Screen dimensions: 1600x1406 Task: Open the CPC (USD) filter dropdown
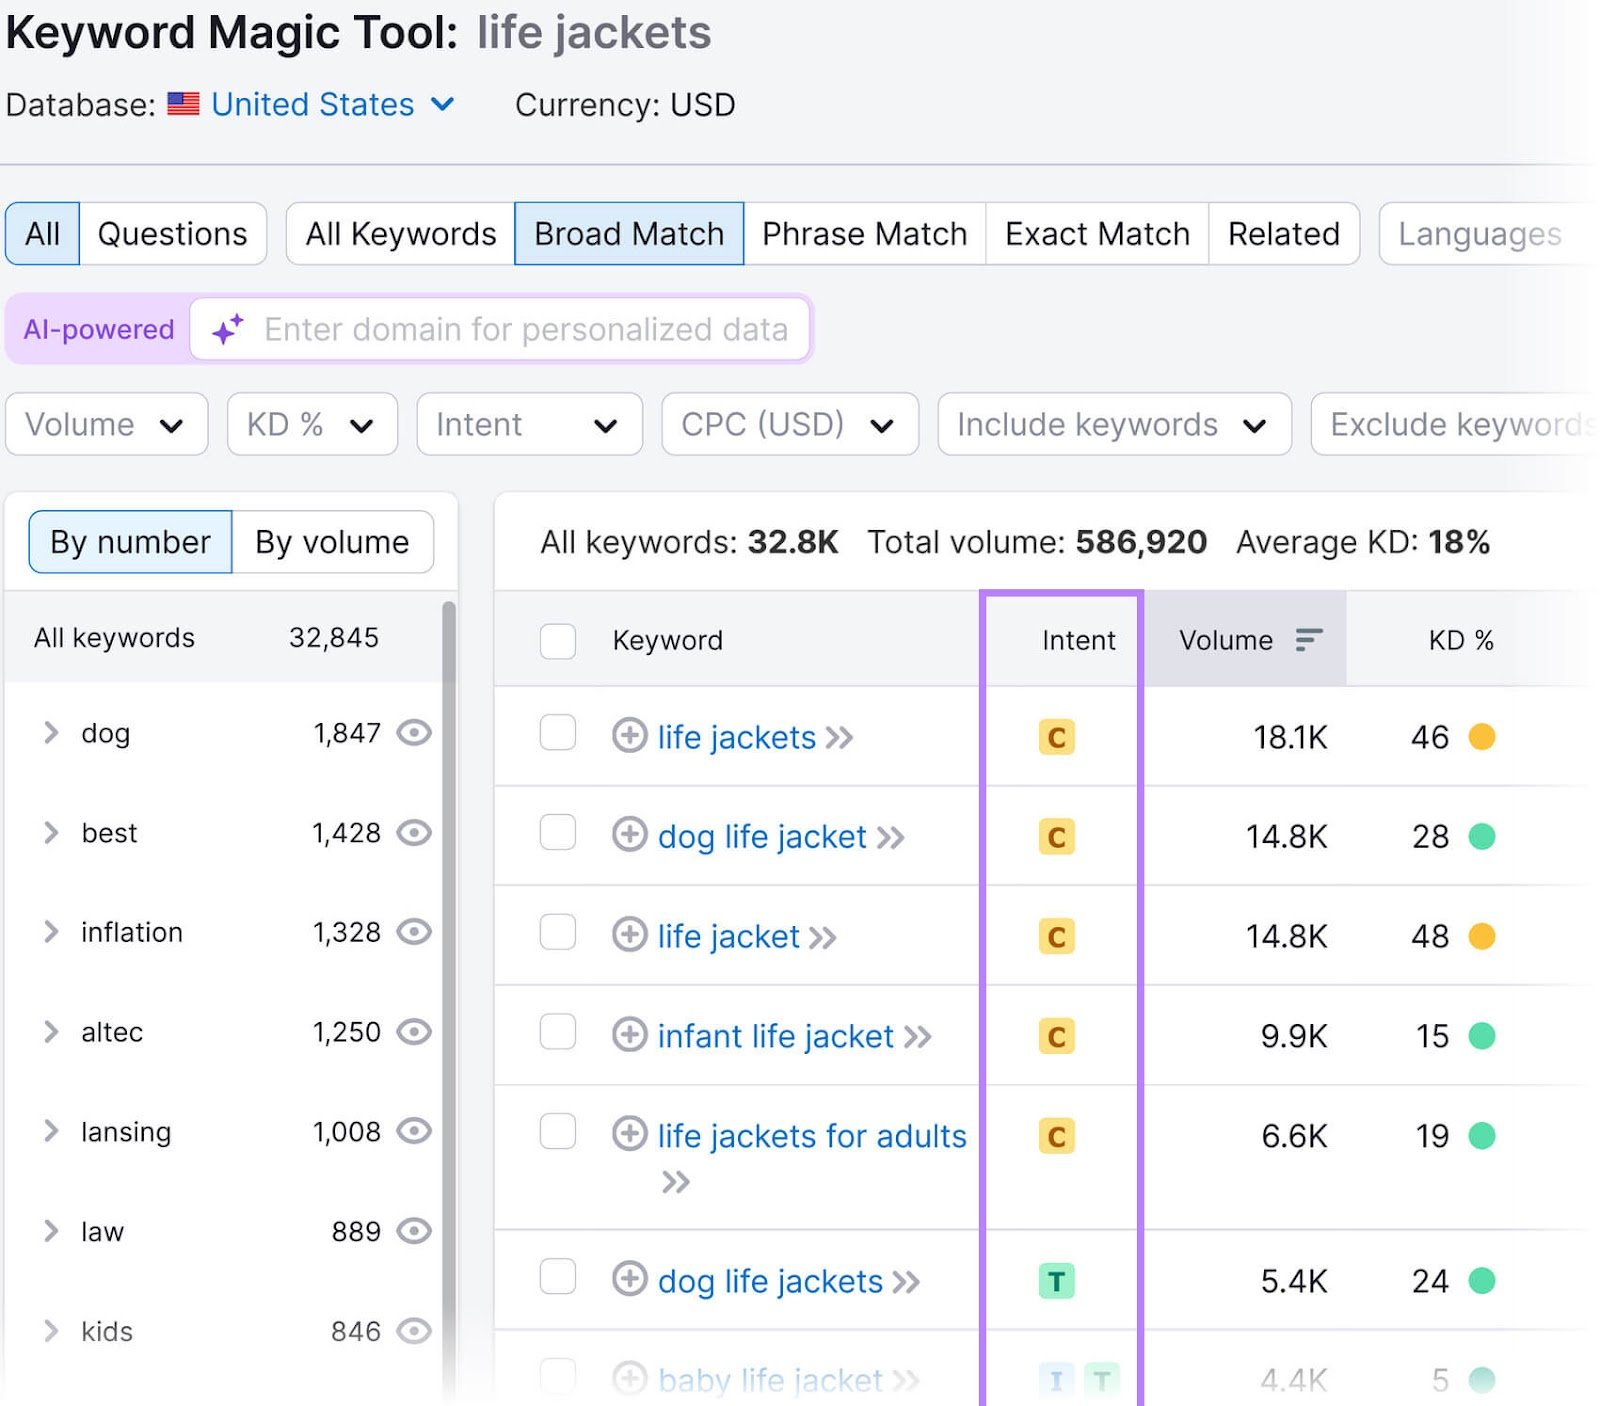[789, 424]
